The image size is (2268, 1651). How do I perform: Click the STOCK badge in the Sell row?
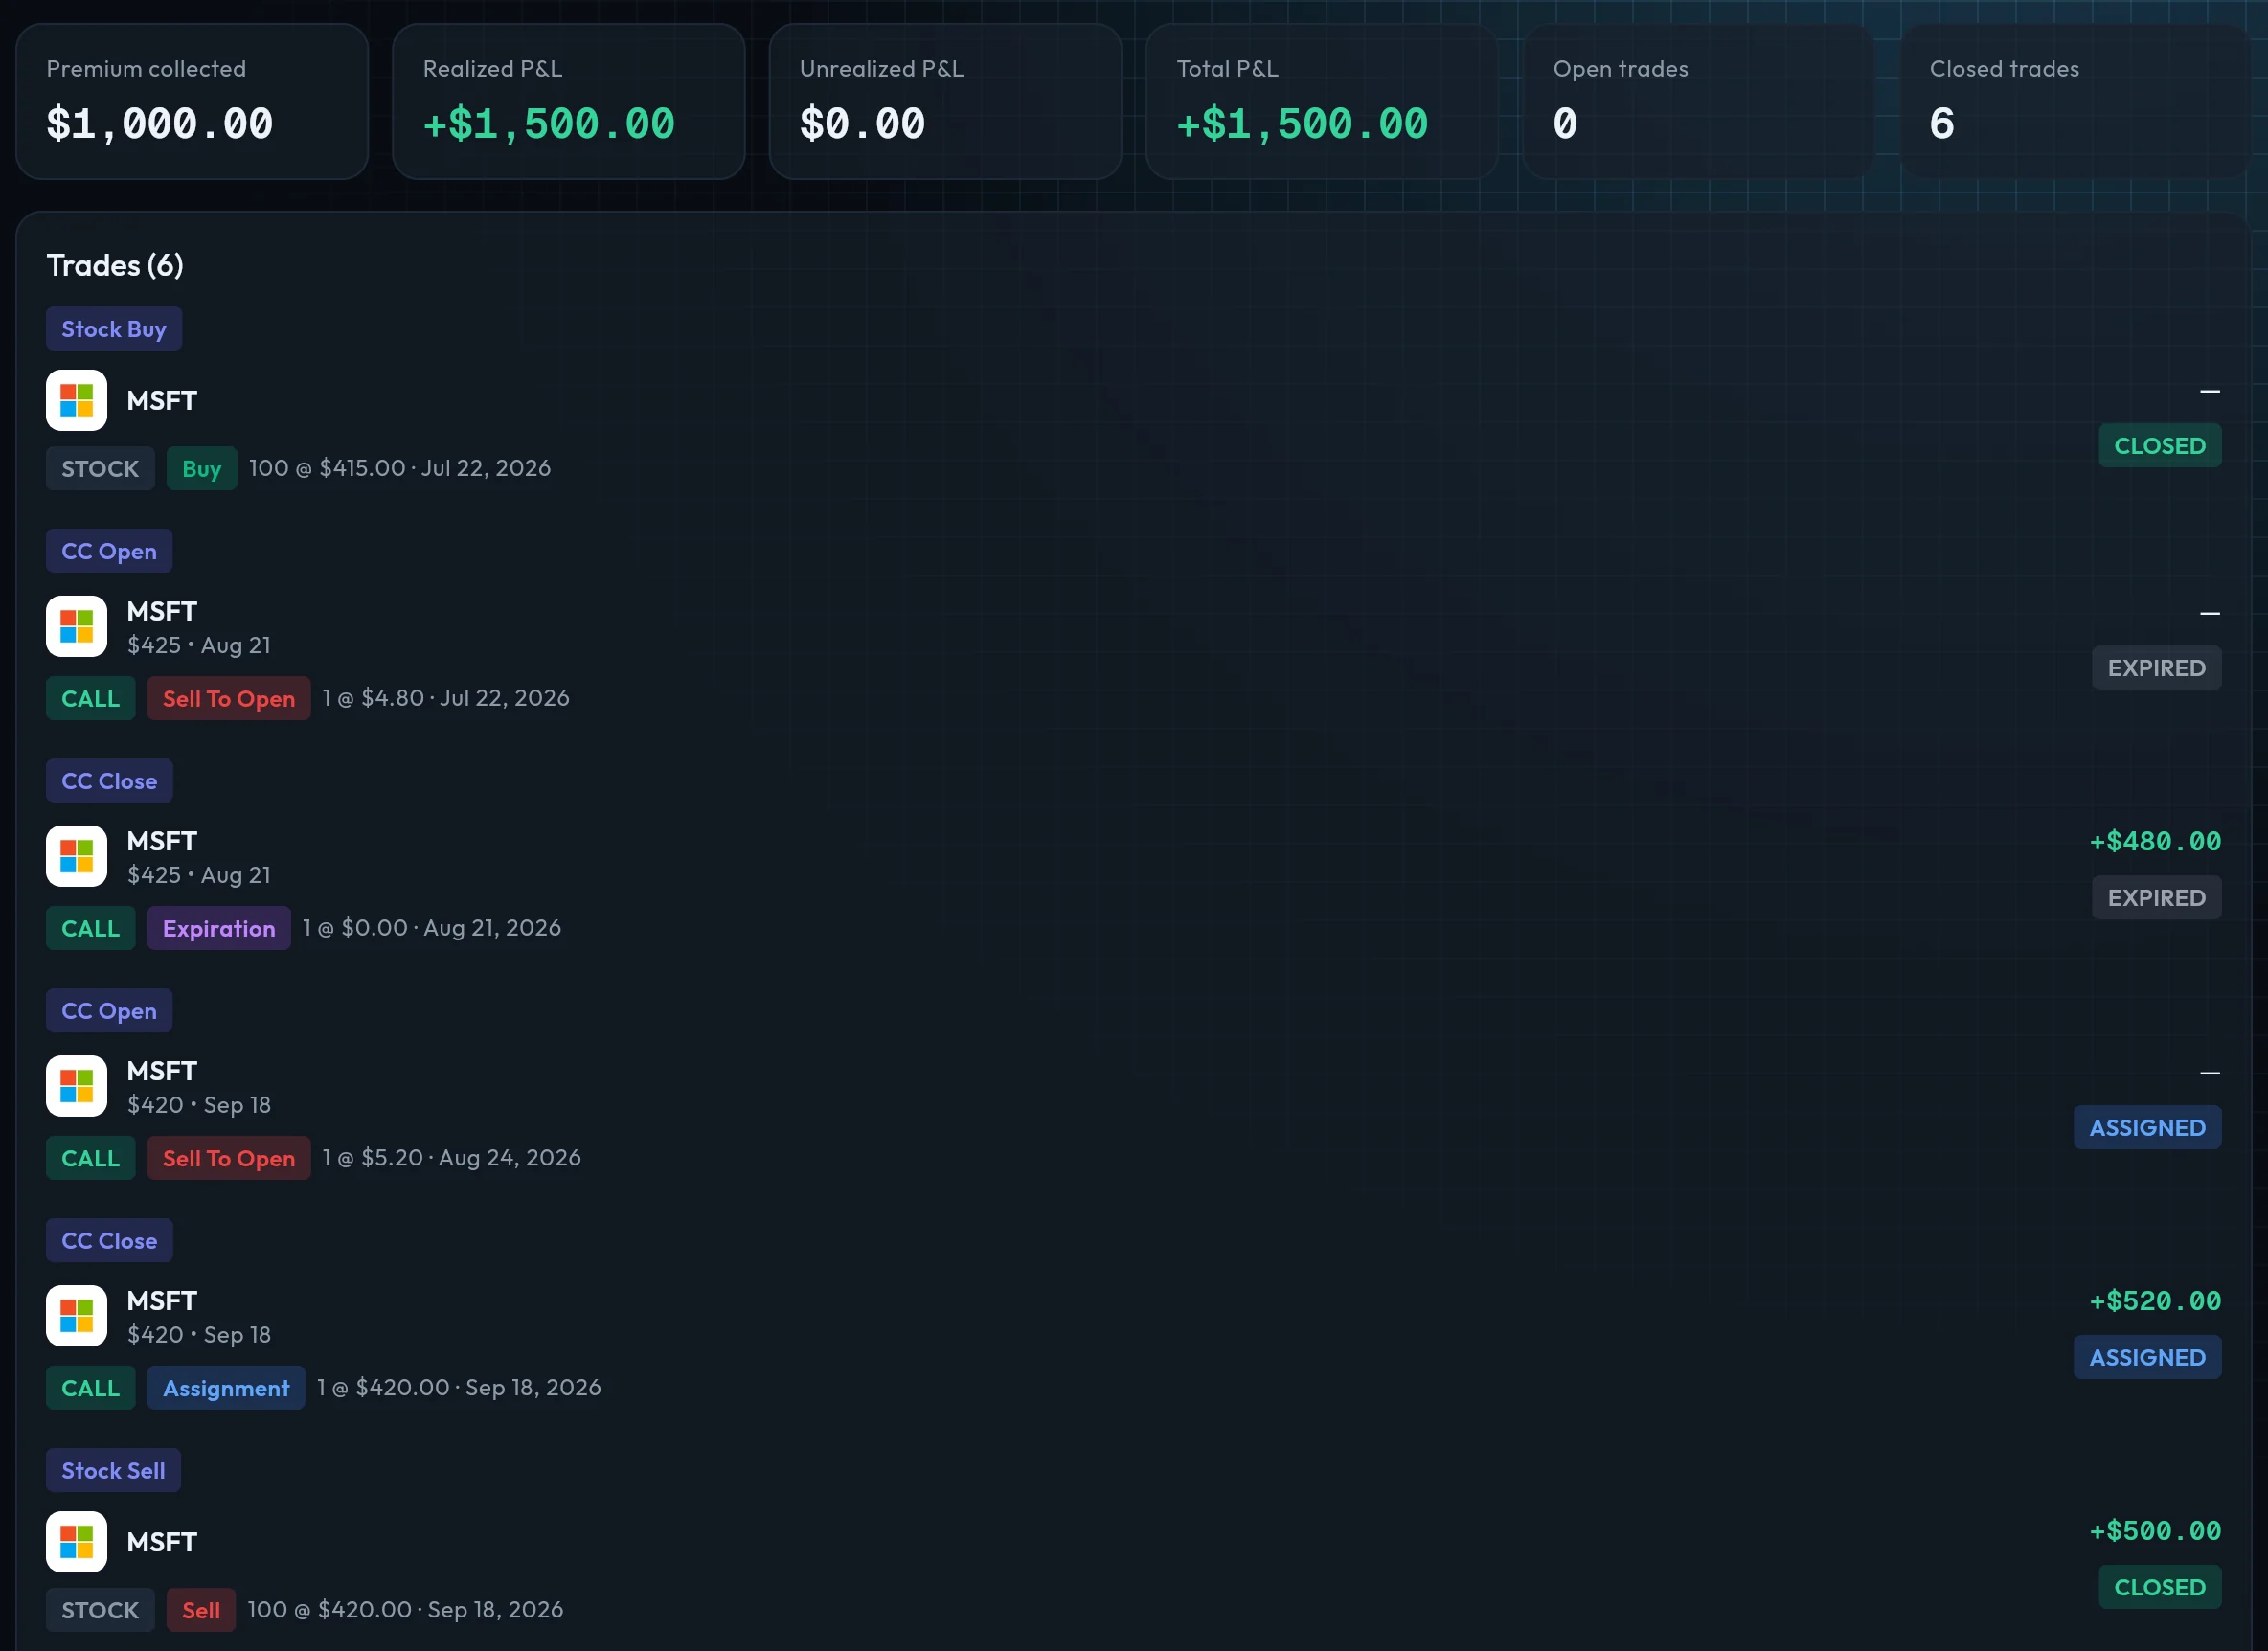[x=100, y=1611]
